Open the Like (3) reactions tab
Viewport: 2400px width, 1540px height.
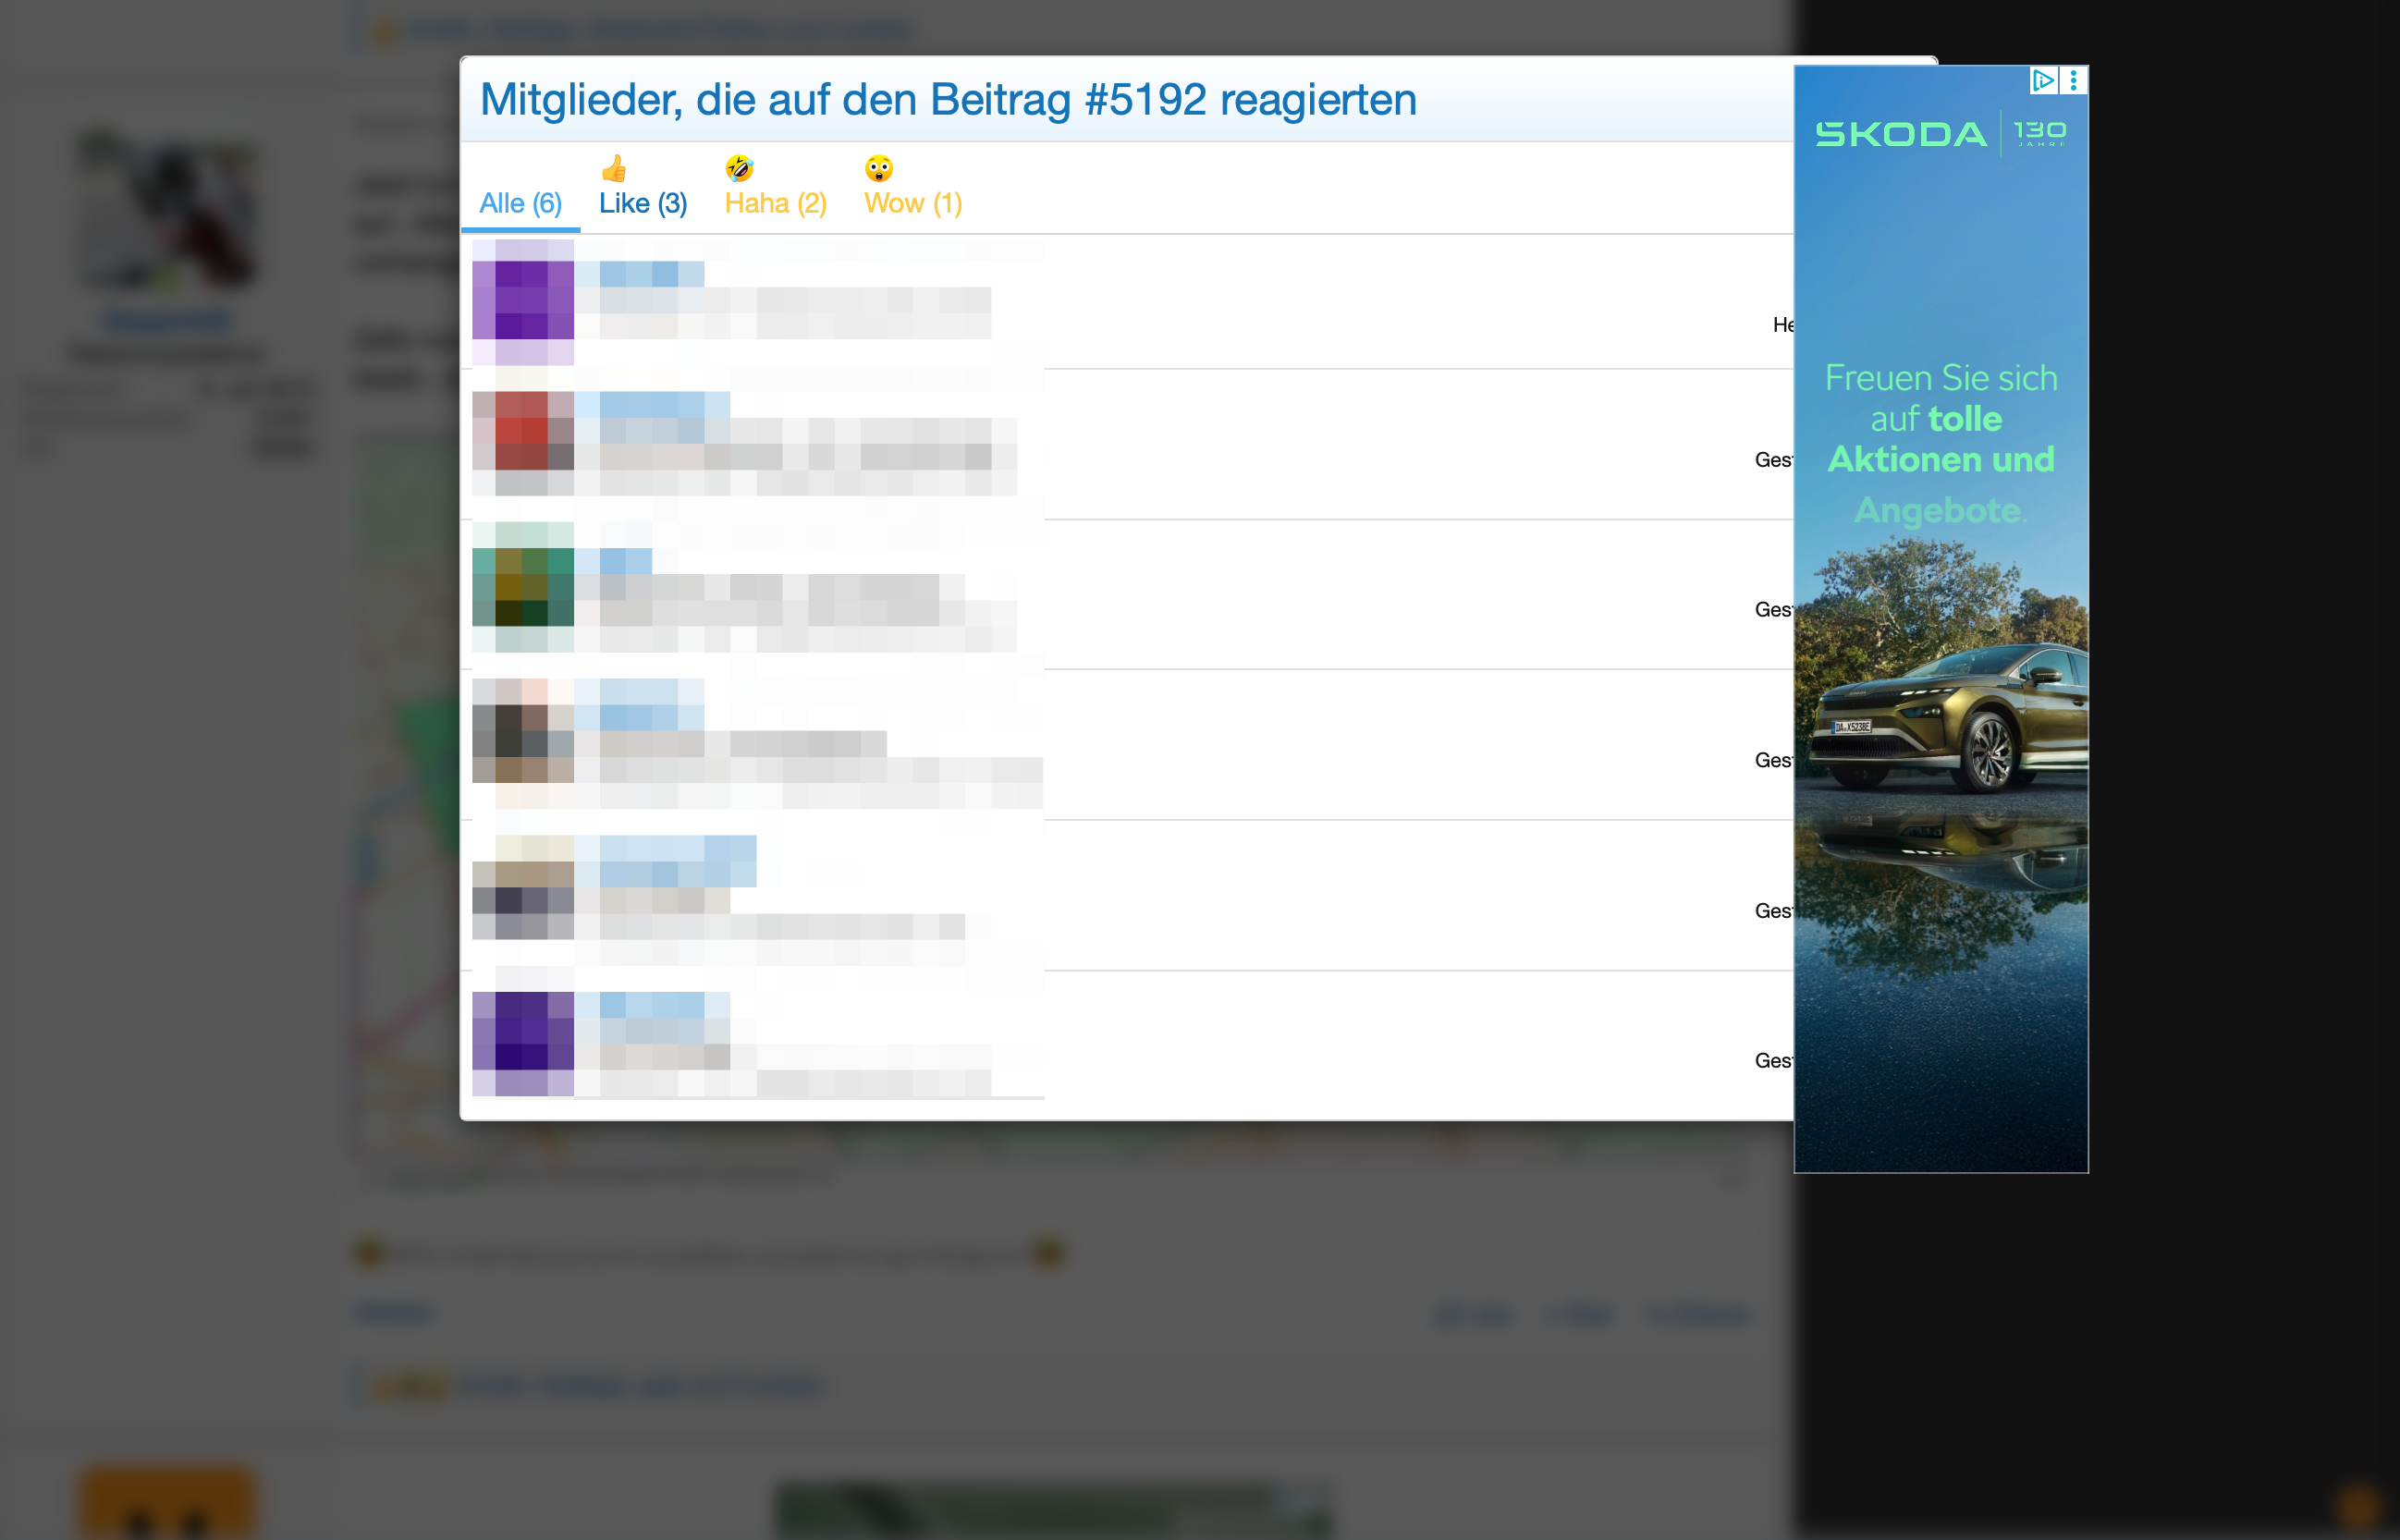tap(642, 203)
